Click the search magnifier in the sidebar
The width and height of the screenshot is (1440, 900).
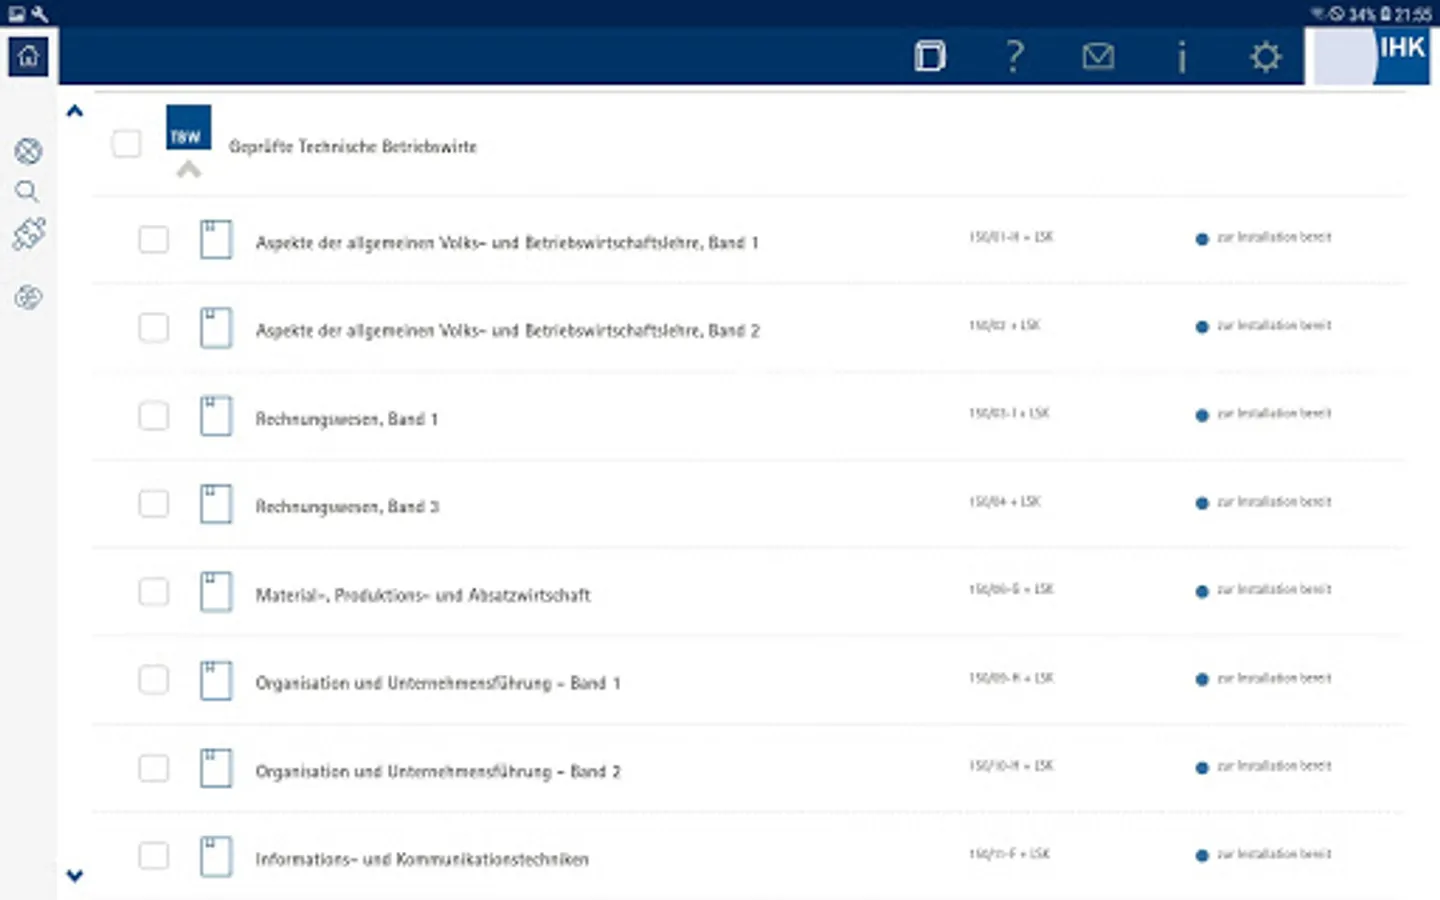[27, 191]
